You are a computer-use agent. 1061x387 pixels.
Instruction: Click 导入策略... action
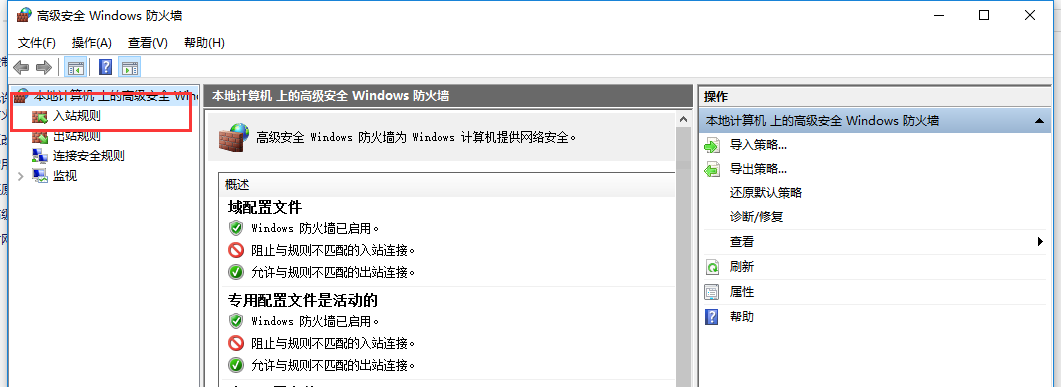pos(758,145)
